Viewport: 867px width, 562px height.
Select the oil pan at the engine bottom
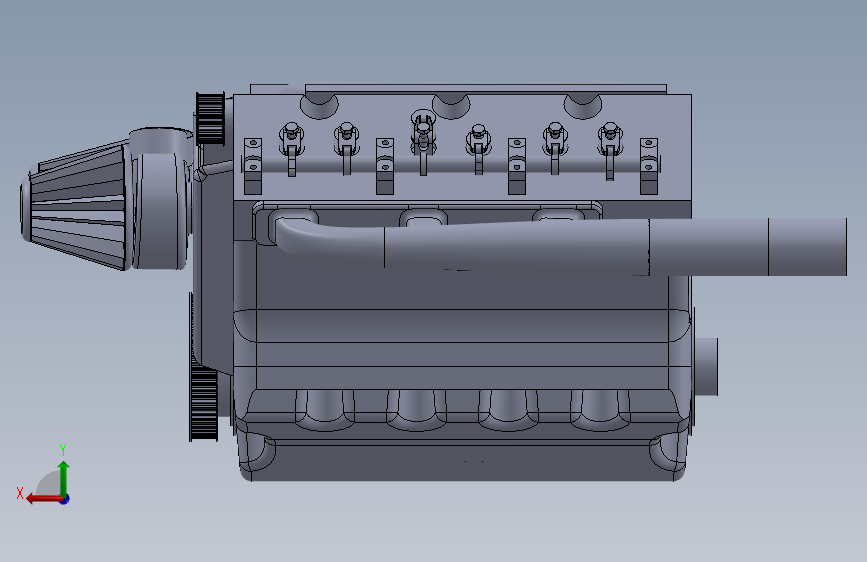463,456
